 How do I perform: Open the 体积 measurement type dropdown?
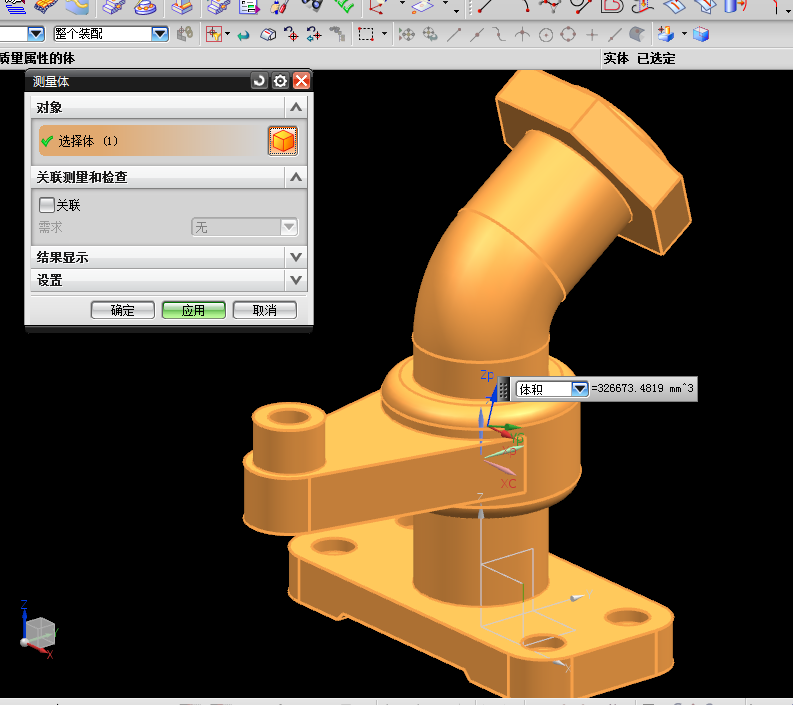tap(579, 389)
